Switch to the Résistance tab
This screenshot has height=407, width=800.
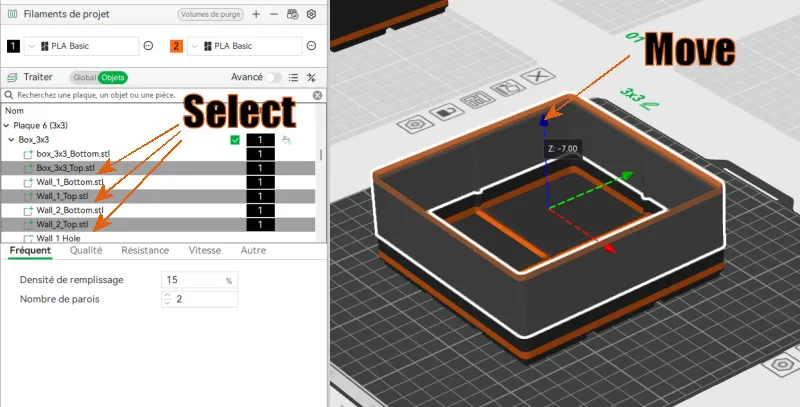(x=145, y=250)
